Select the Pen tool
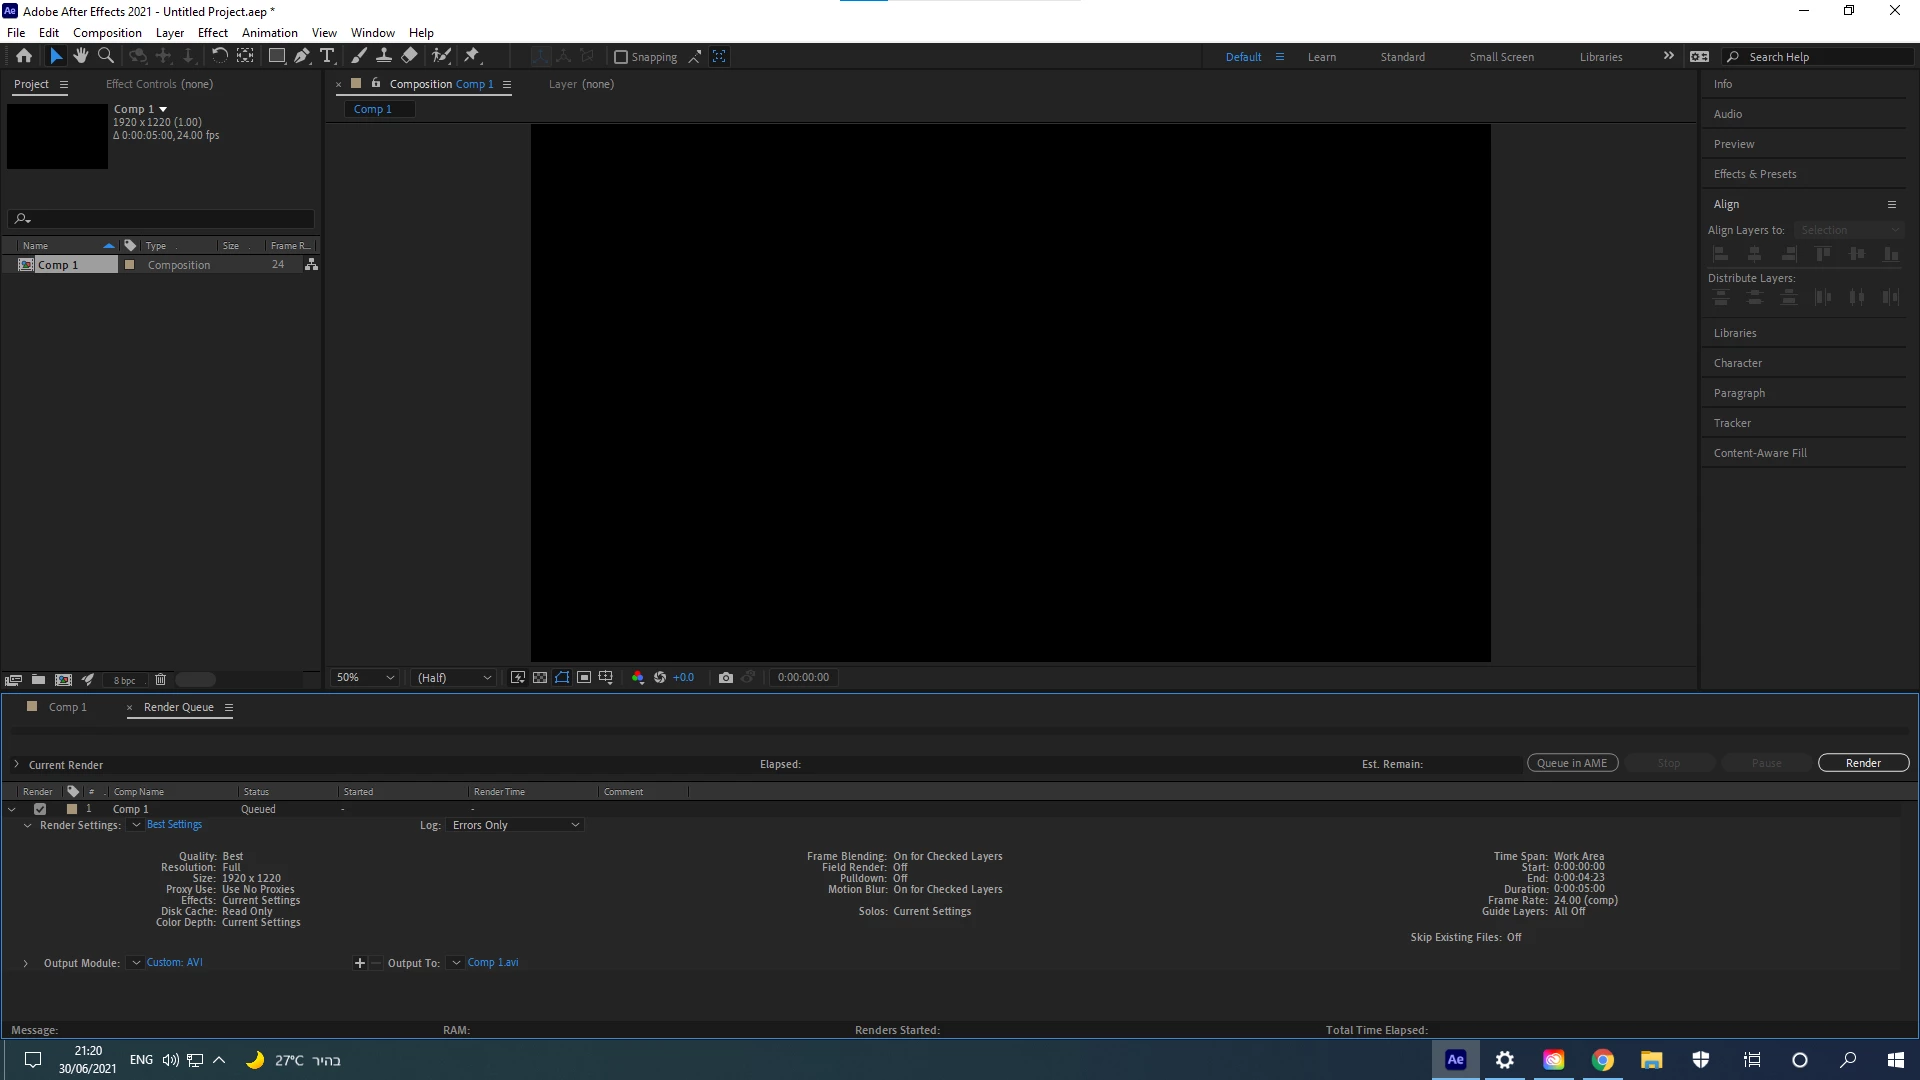The width and height of the screenshot is (1920, 1080). coord(302,56)
